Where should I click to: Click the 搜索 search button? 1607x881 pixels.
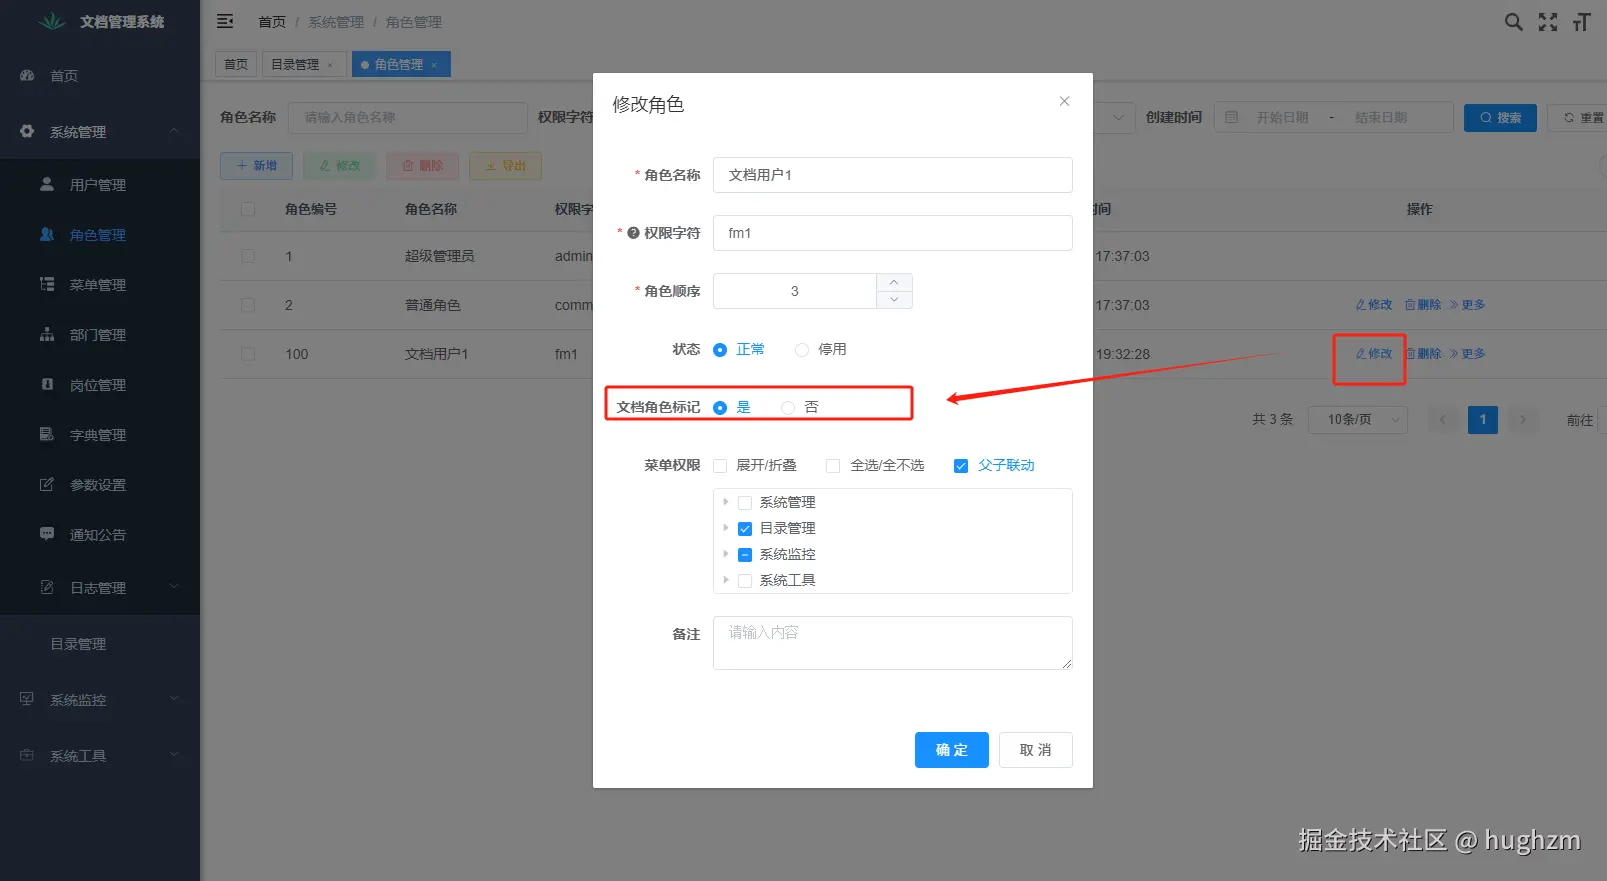coord(1500,117)
